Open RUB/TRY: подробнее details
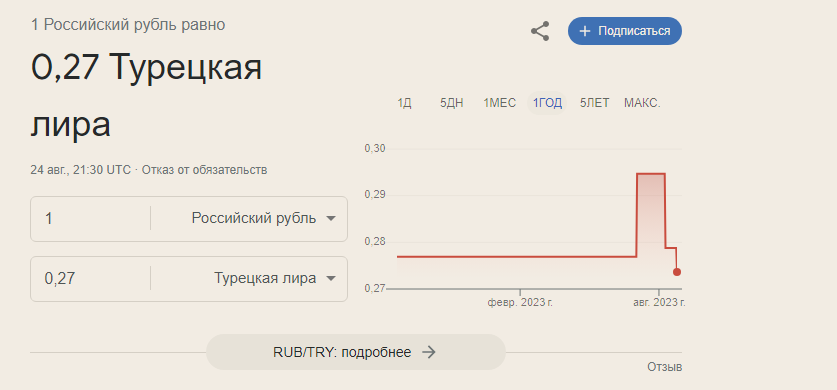Screen dimensions: 837x390 point(356,352)
